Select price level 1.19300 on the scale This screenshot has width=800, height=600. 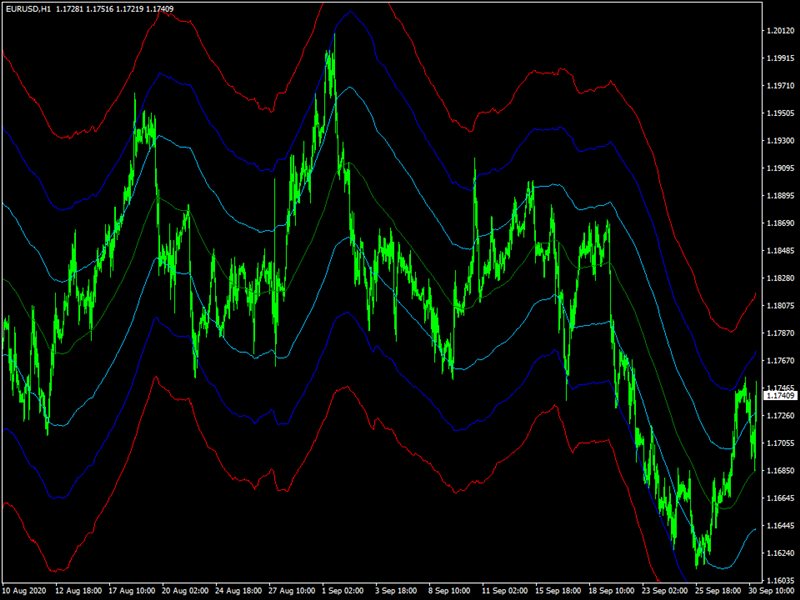click(781, 141)
